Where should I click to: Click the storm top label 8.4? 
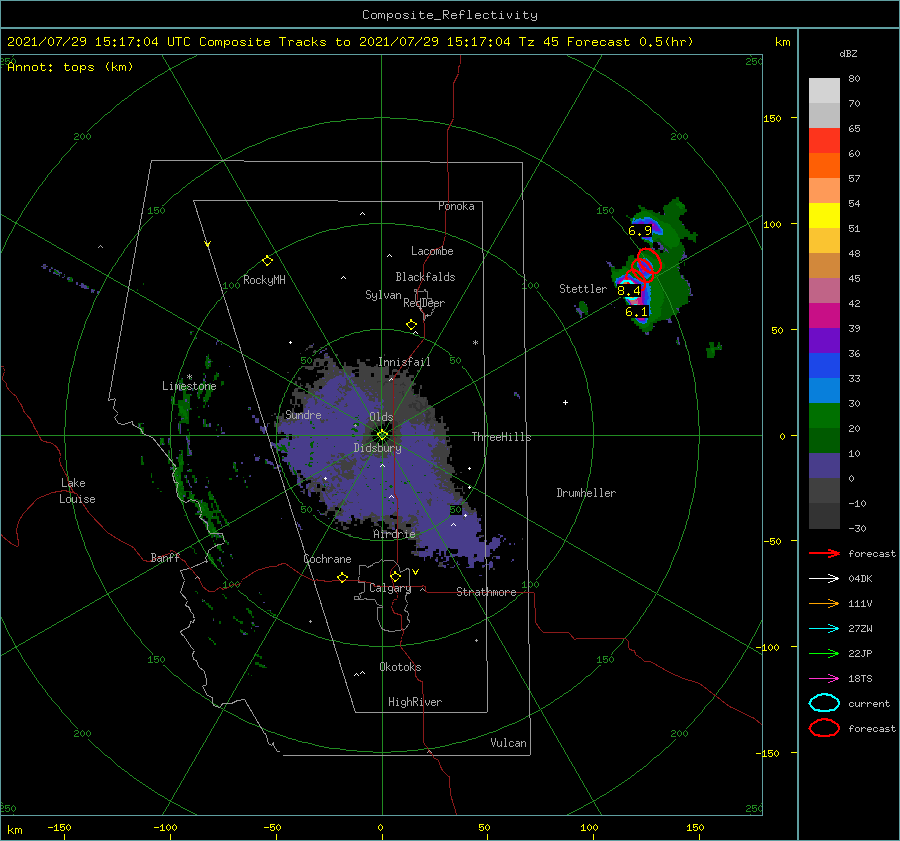(629, 290)
